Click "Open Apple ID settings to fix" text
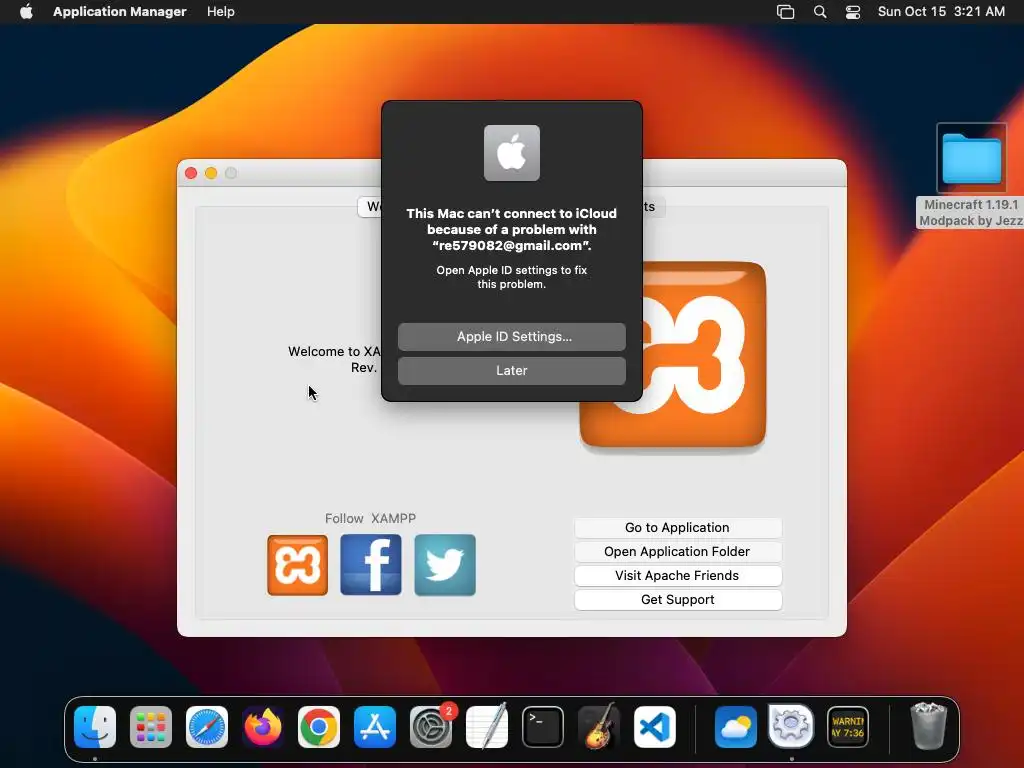Viewport: 1024px width, 768px height. click(x=511, y=270)
